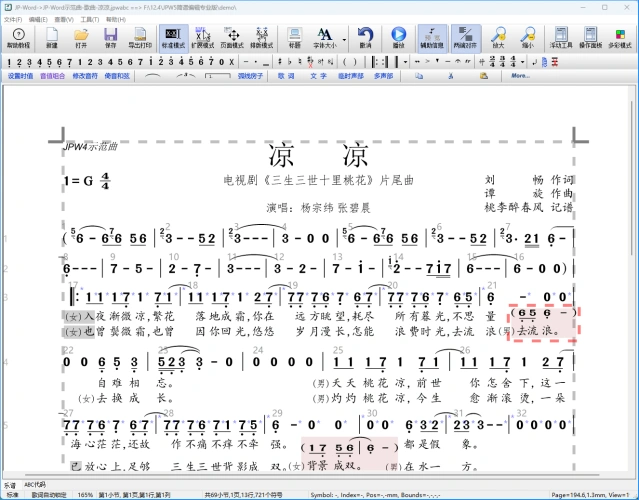Viewport: 639px width, 500px height.
Task: Click the 导出打印 export and print icon
Action: pos(141,38)
